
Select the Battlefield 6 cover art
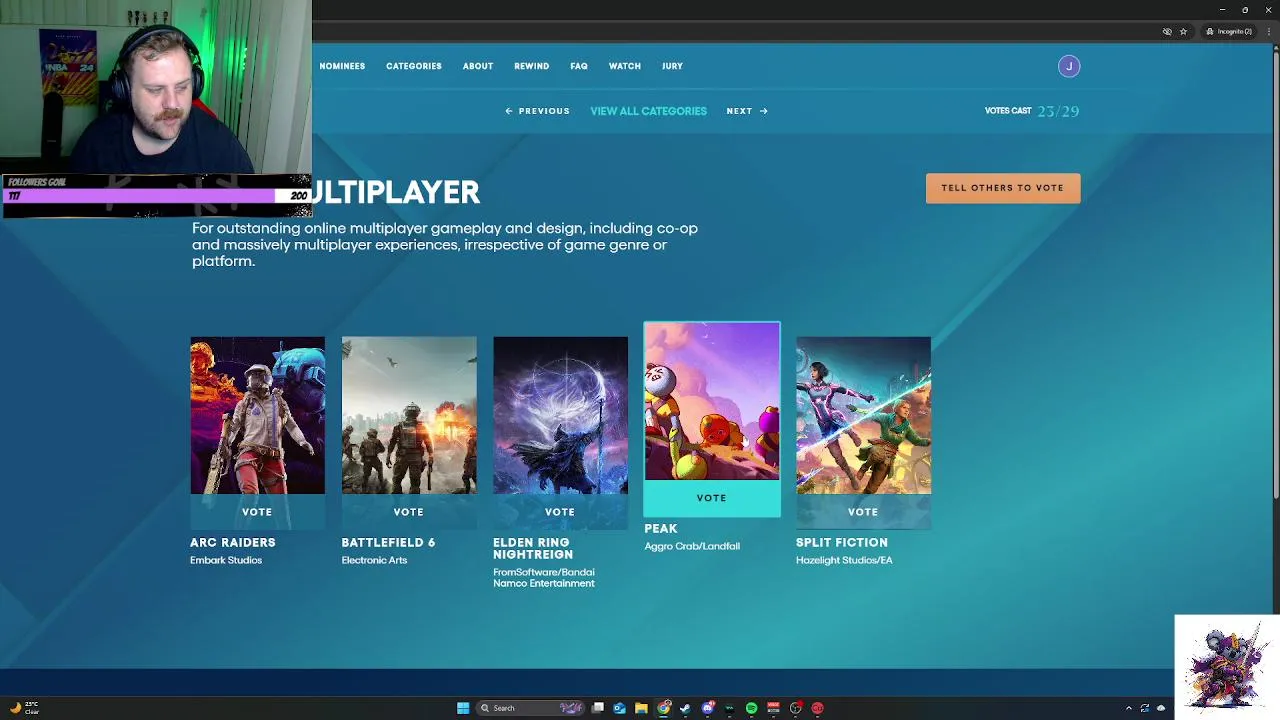(409, 415)
